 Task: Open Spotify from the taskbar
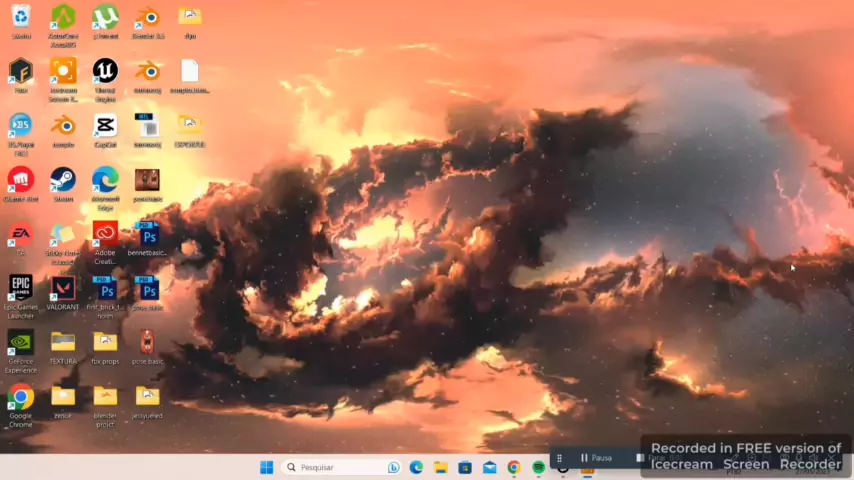pyautogui.click(x=539, y=467)
